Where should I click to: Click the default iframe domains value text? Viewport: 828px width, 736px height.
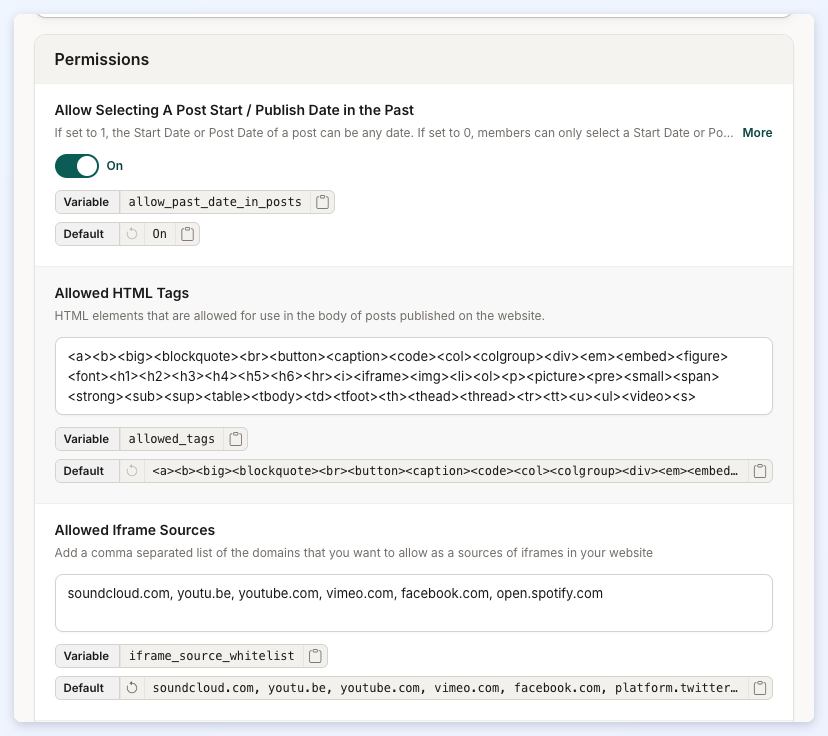tap(445, 688)
